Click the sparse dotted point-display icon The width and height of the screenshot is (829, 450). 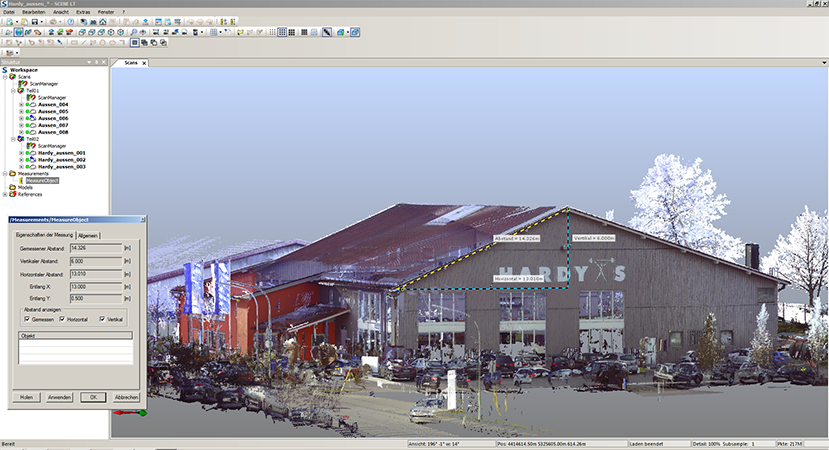273,32
